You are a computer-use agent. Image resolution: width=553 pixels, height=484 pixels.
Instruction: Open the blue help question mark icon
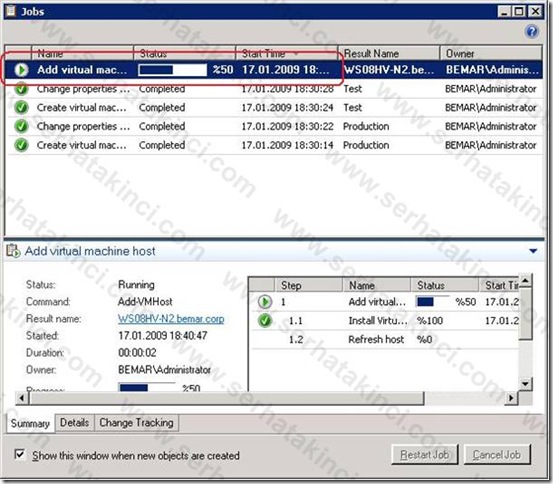click(x=532, y=31)
